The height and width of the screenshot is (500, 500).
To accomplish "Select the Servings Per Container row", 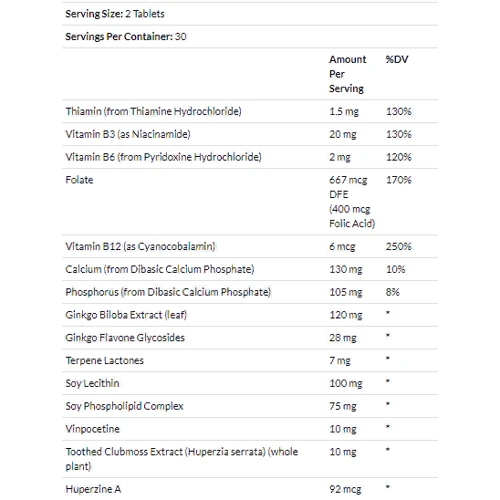I will pos(250,37).
